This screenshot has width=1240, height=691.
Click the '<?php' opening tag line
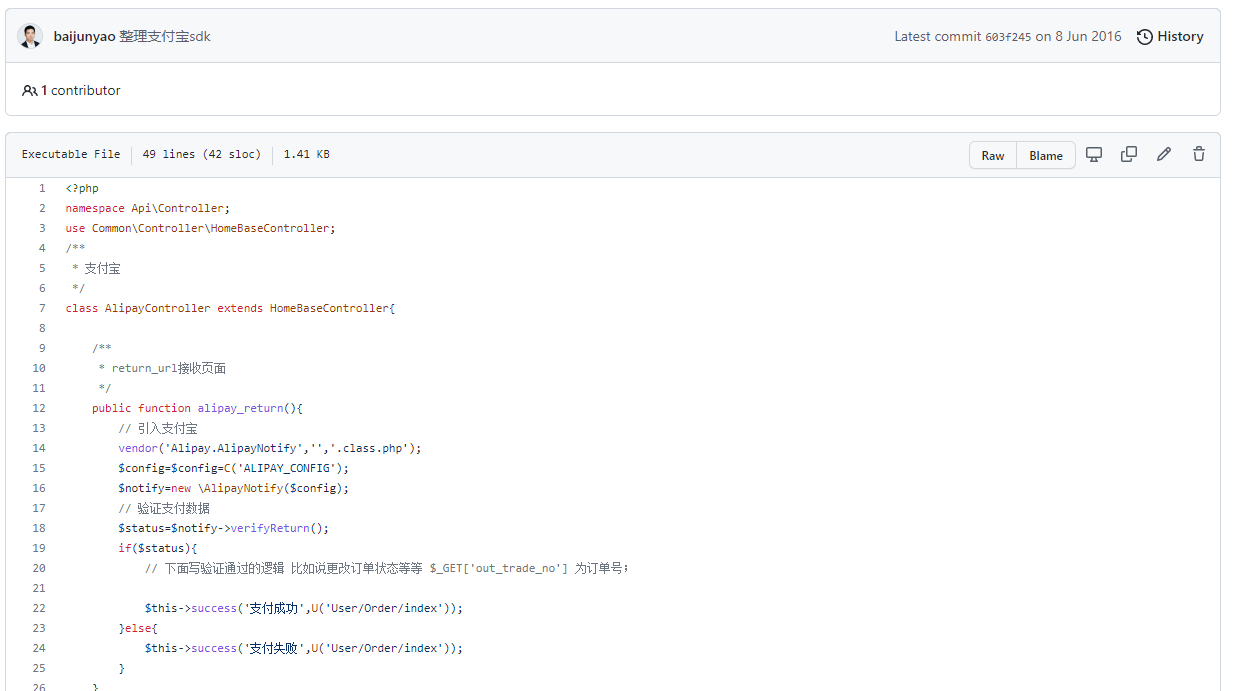pyautogui.click(x=82, y=188)
